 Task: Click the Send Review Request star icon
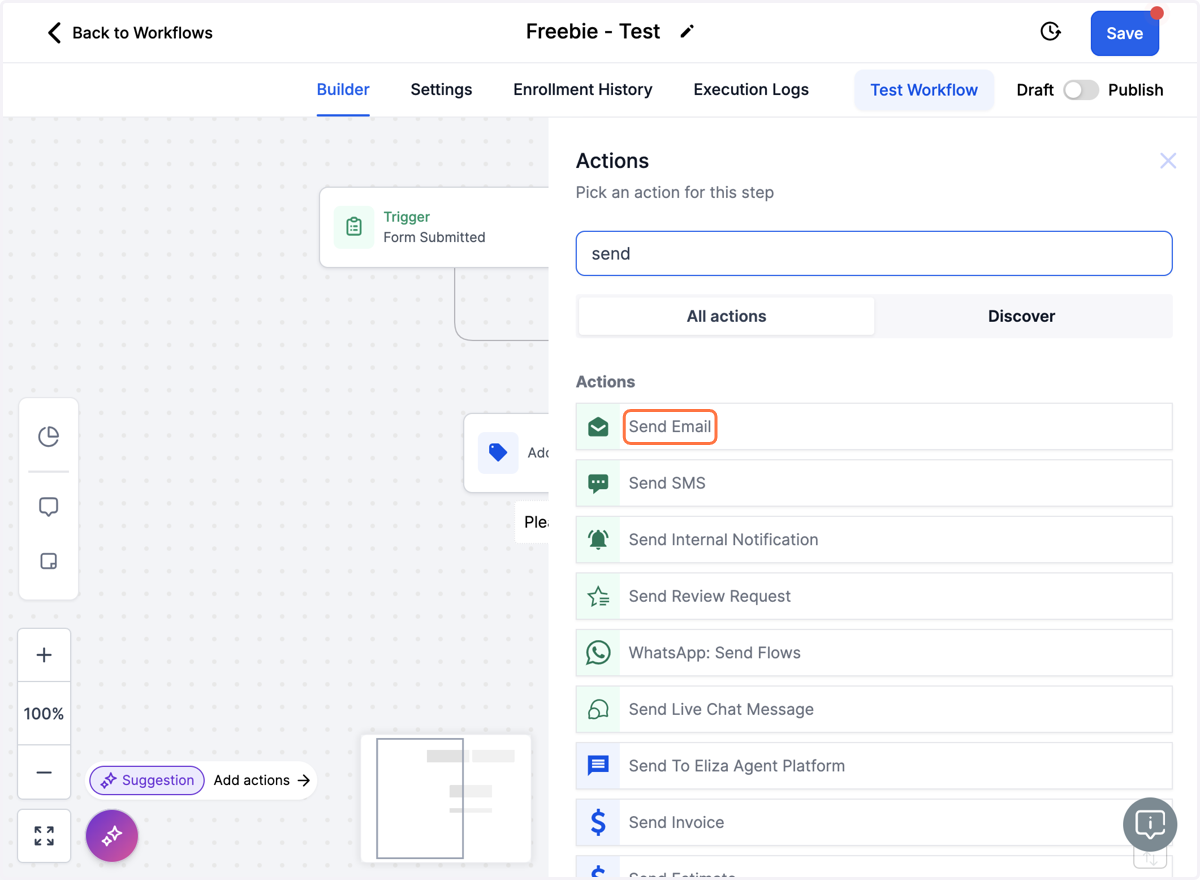point(598,597)
